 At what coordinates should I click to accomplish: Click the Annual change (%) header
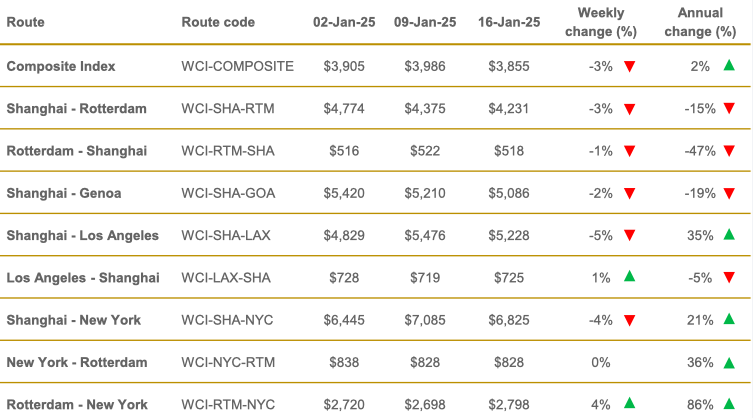pyautogui.click(x=700, y=22)
